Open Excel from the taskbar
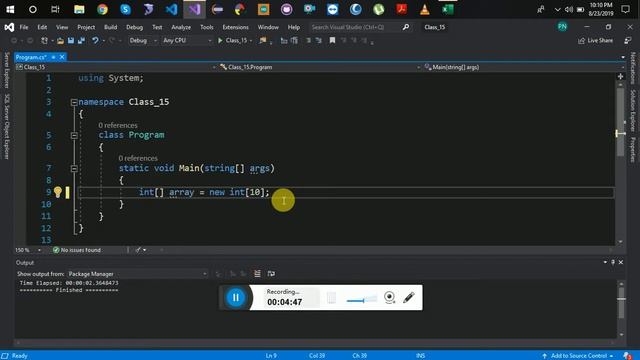This screenshot has height=360, width=640. (448, 9)
